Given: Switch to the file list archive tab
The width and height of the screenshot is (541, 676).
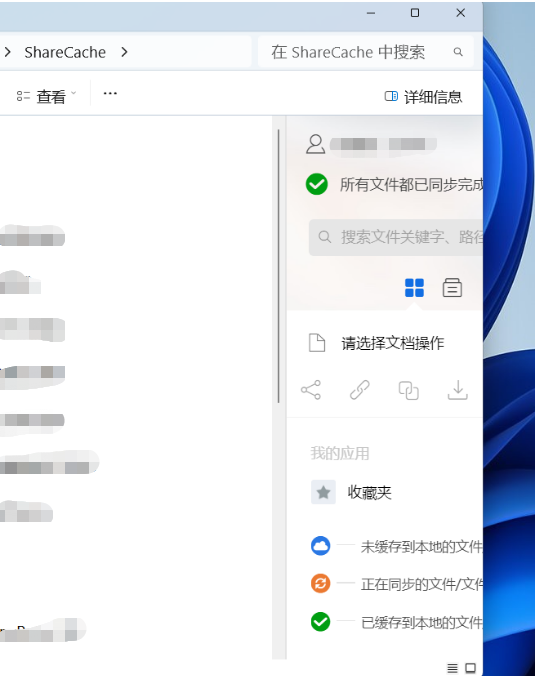Looking at the screenshot, I should [x=452, y=288].
